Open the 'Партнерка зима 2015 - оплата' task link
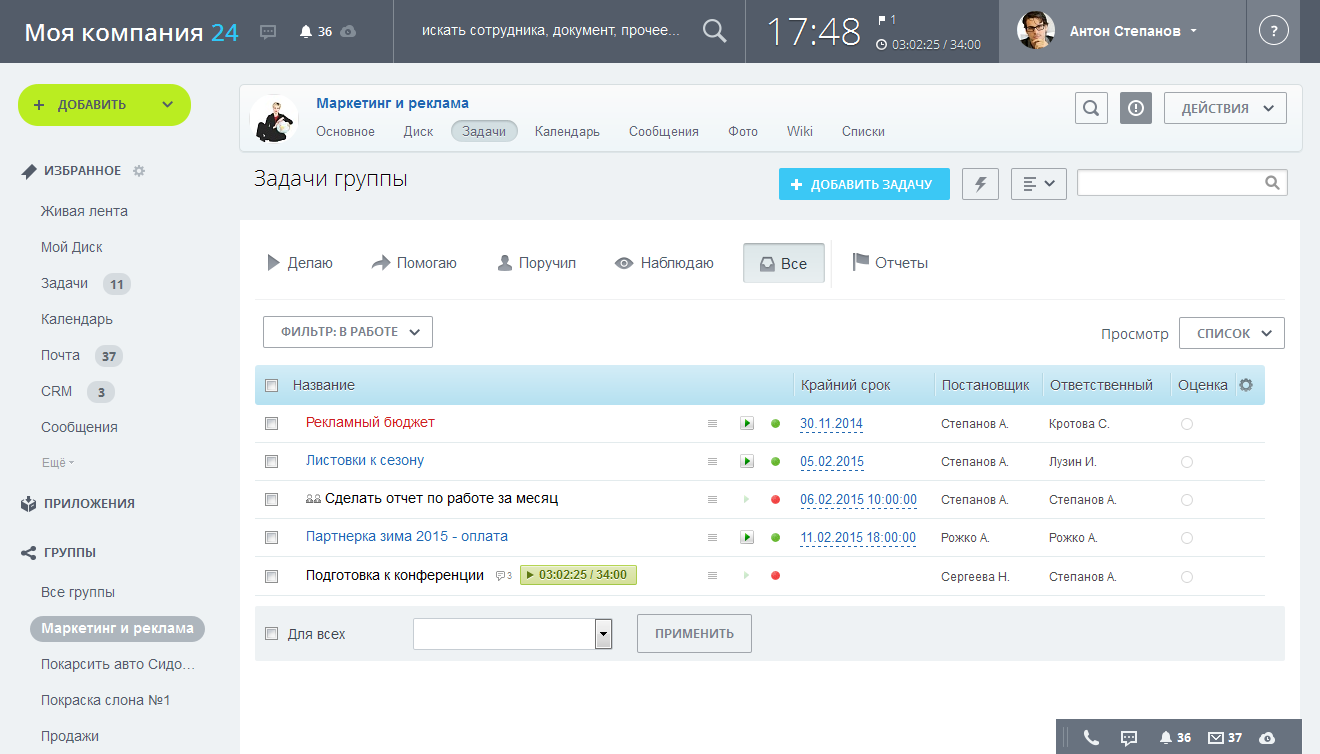The width and height of the screenshot is (1320, 754). [x=406, y=537]
